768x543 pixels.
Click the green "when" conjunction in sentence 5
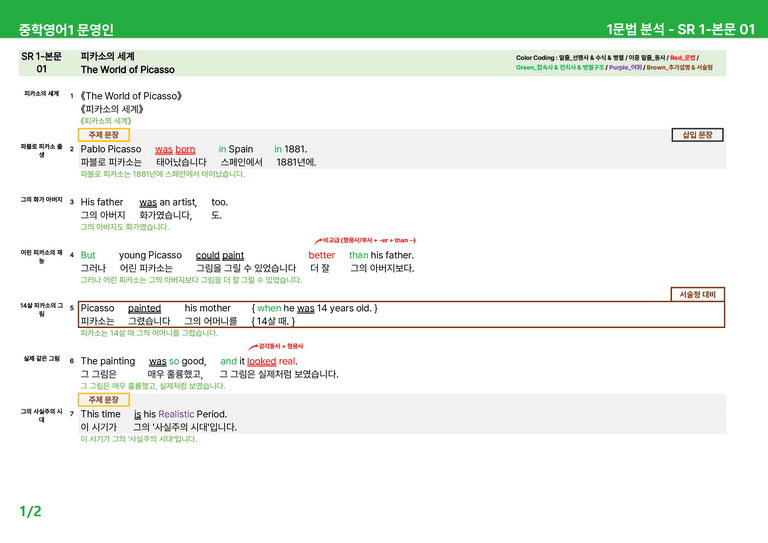click(269, 308)
